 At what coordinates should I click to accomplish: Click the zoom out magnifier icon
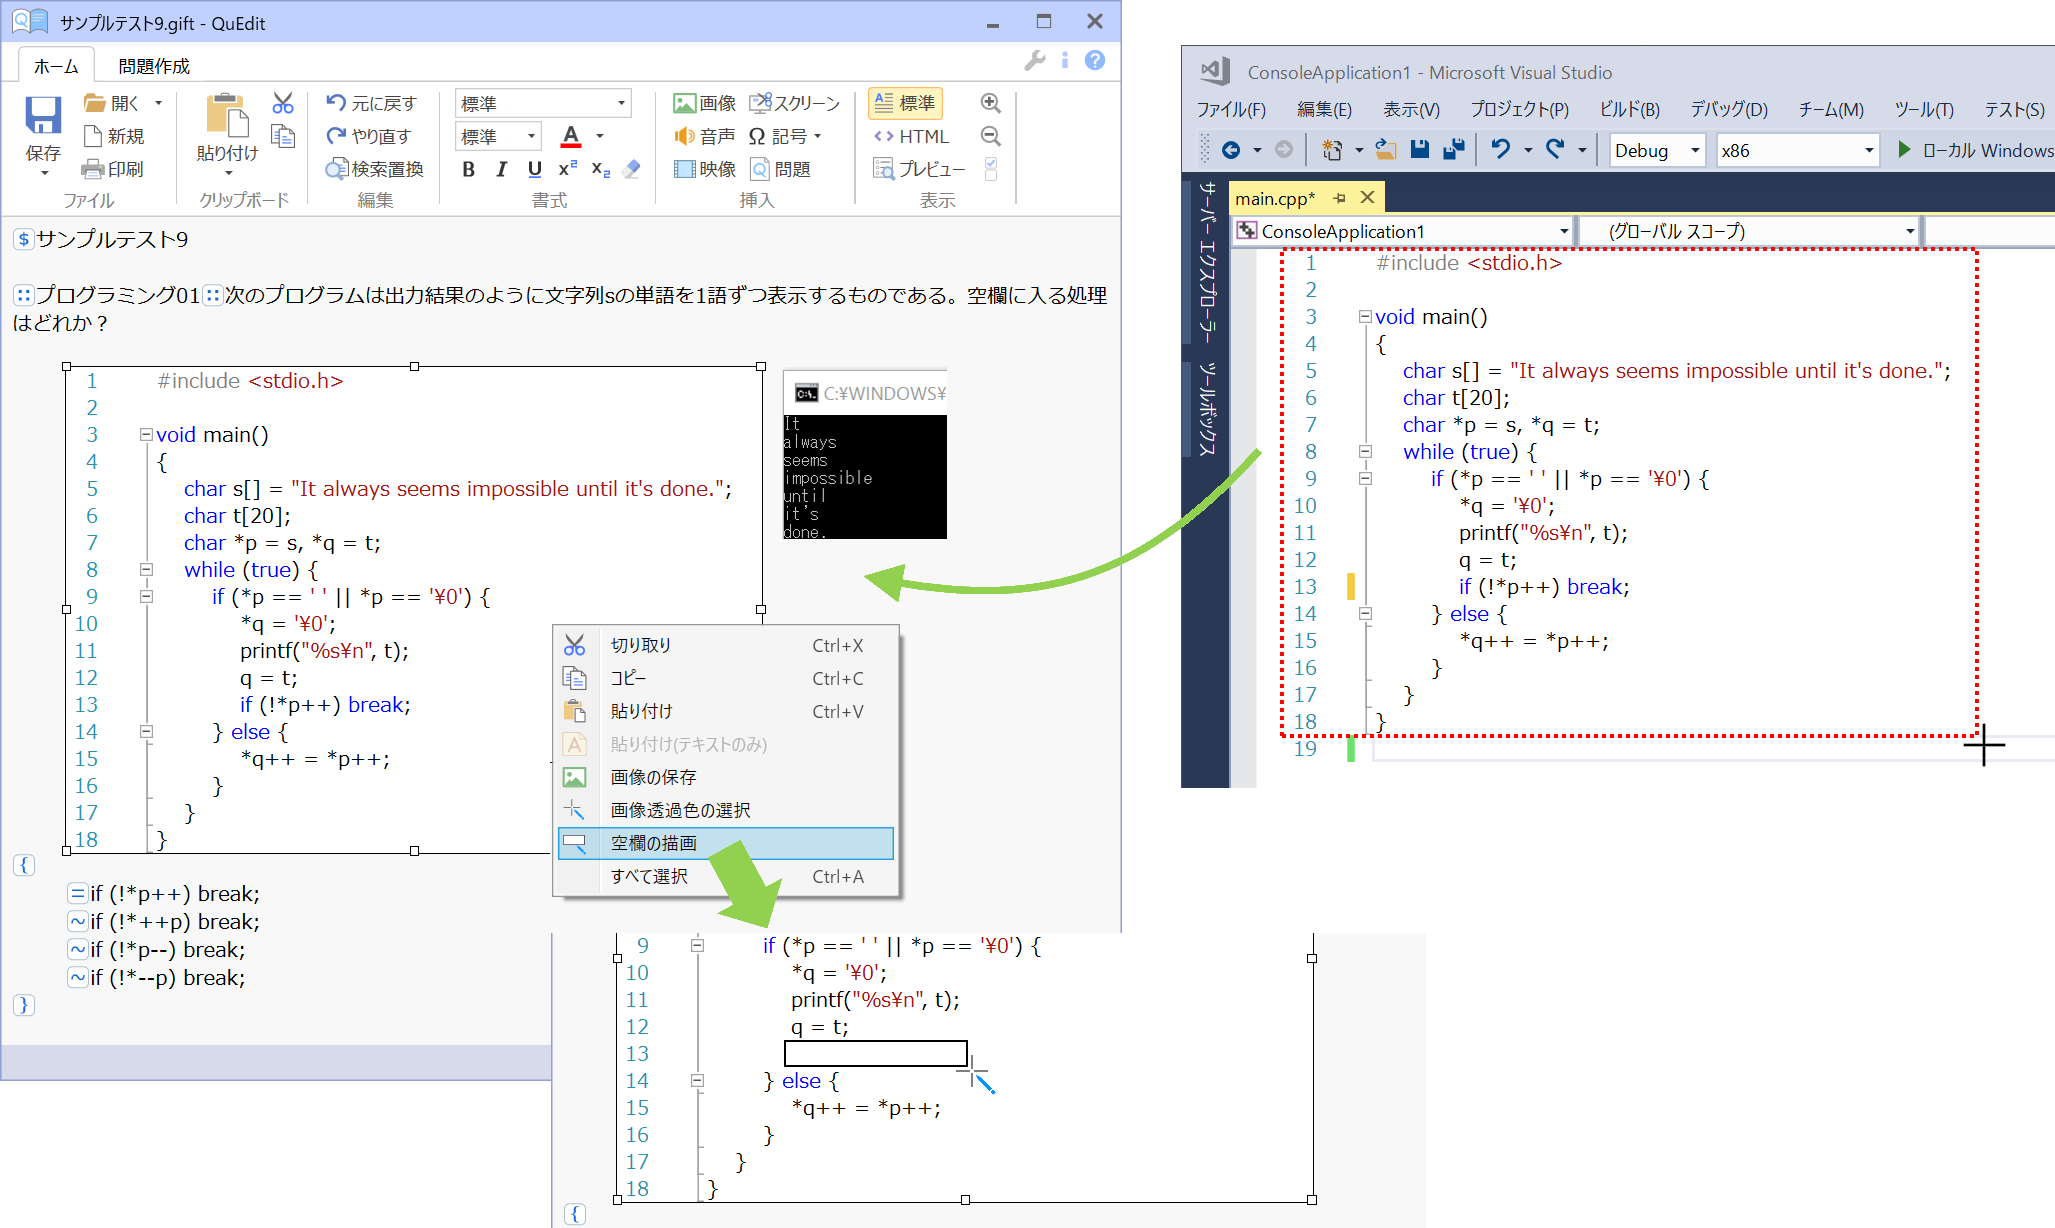click(x=990, y=136)
